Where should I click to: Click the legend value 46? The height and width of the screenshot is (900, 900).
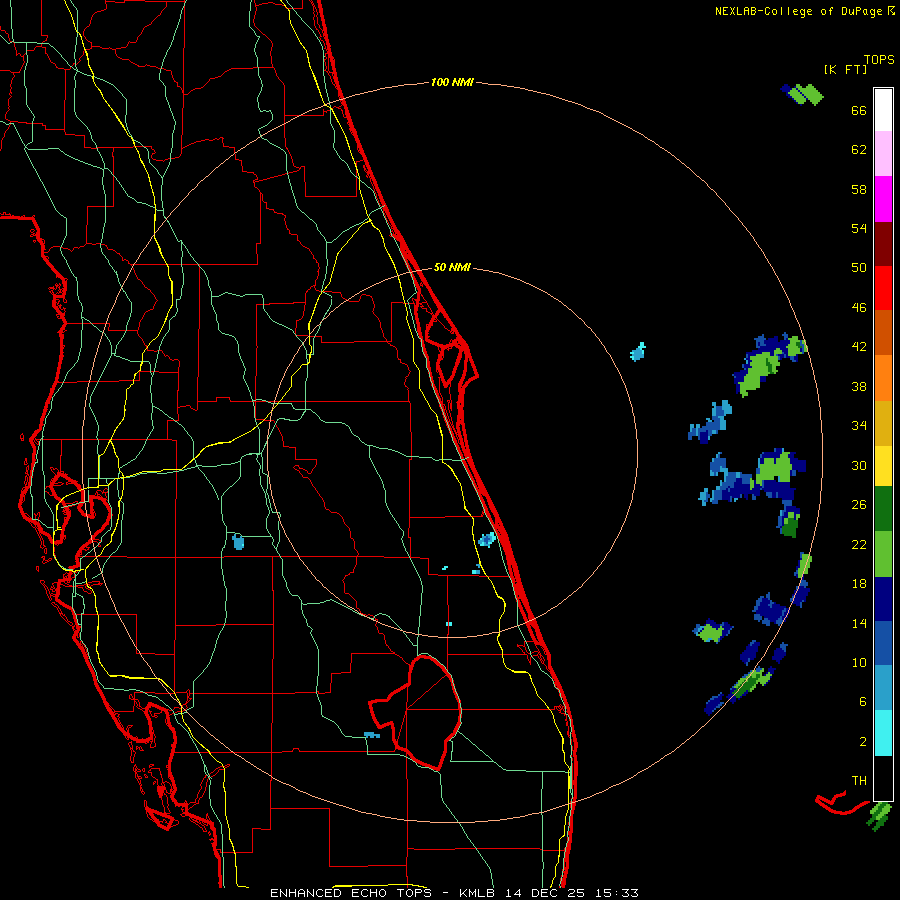coord(859,308)
